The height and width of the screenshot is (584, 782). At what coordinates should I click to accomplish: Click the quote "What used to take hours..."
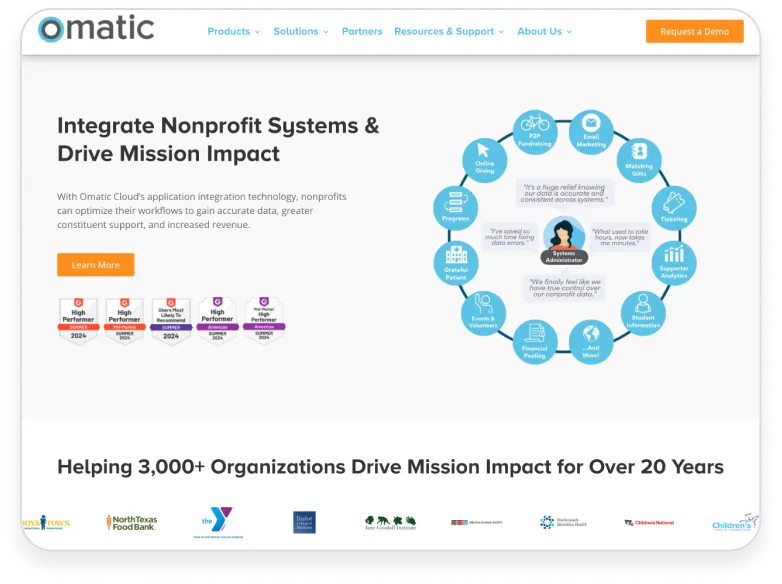pyautogui.click(x=620, y=237)
